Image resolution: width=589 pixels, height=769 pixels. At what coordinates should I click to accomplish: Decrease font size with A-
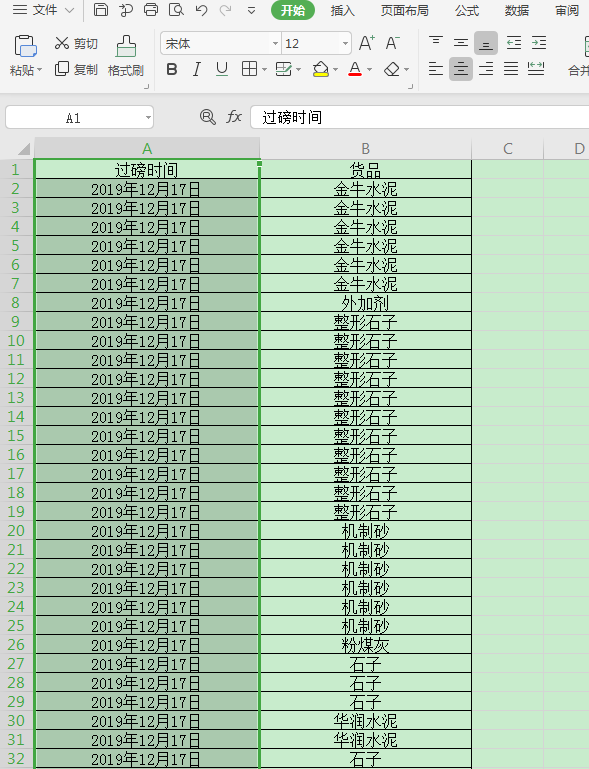click(x=392, y=43)
